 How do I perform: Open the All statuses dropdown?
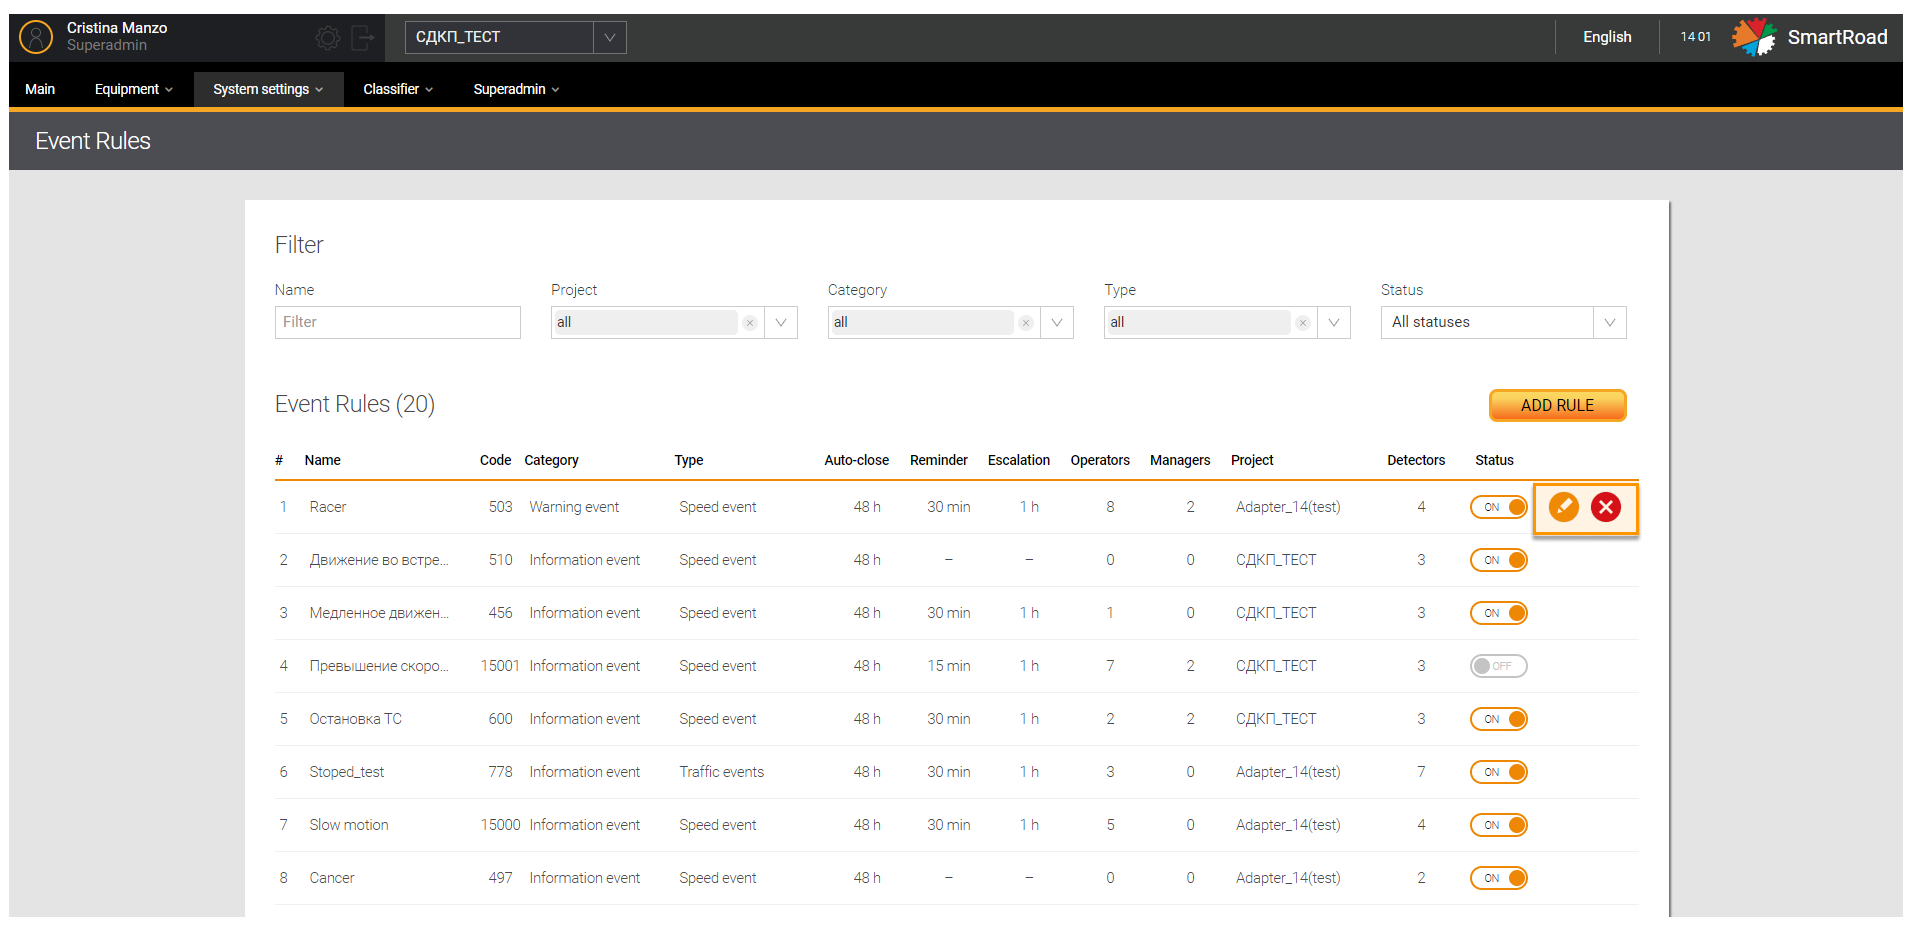click(1503, 323)
